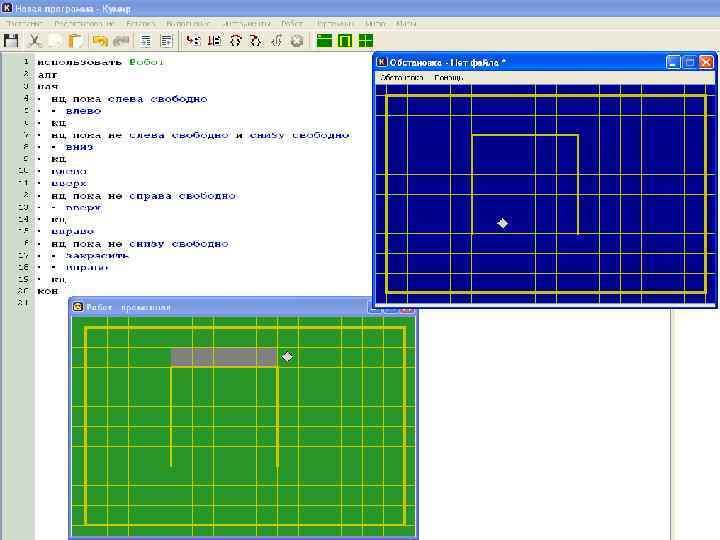
Task: Minimize the Обстановка window
Action: tap(673, 62)
